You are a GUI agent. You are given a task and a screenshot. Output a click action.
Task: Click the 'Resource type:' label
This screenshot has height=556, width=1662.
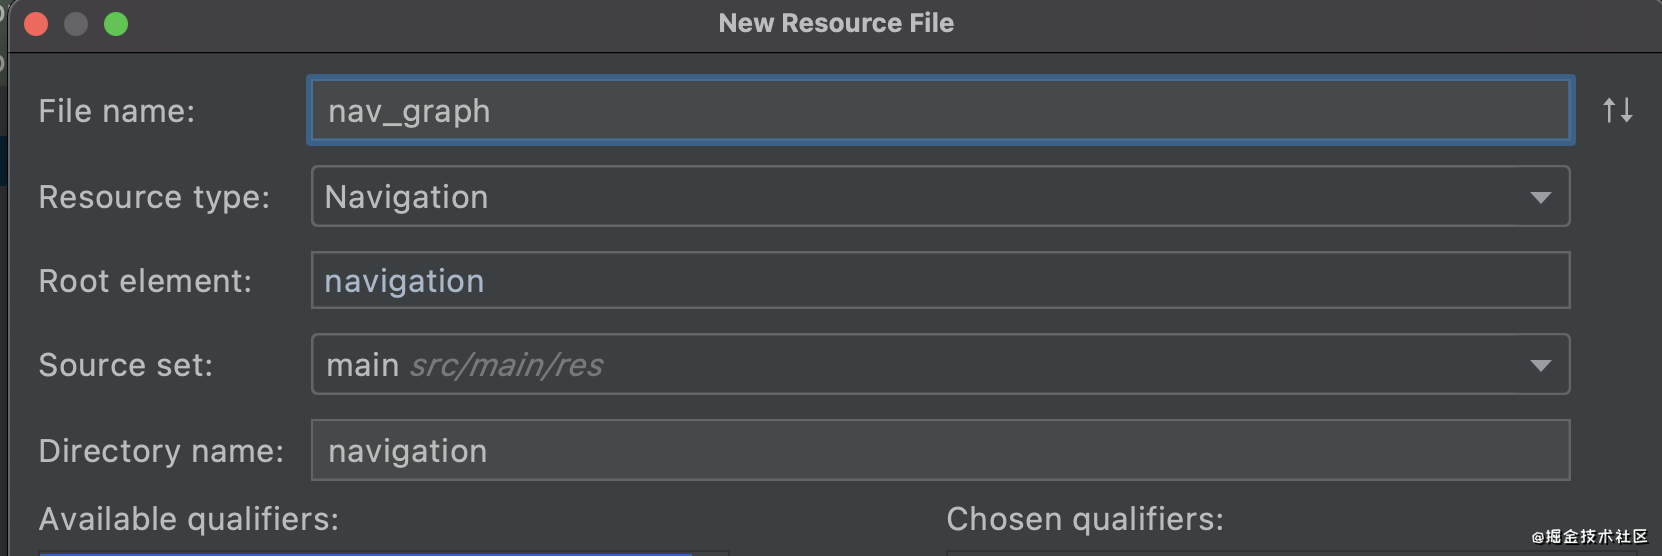click(154, 197)
